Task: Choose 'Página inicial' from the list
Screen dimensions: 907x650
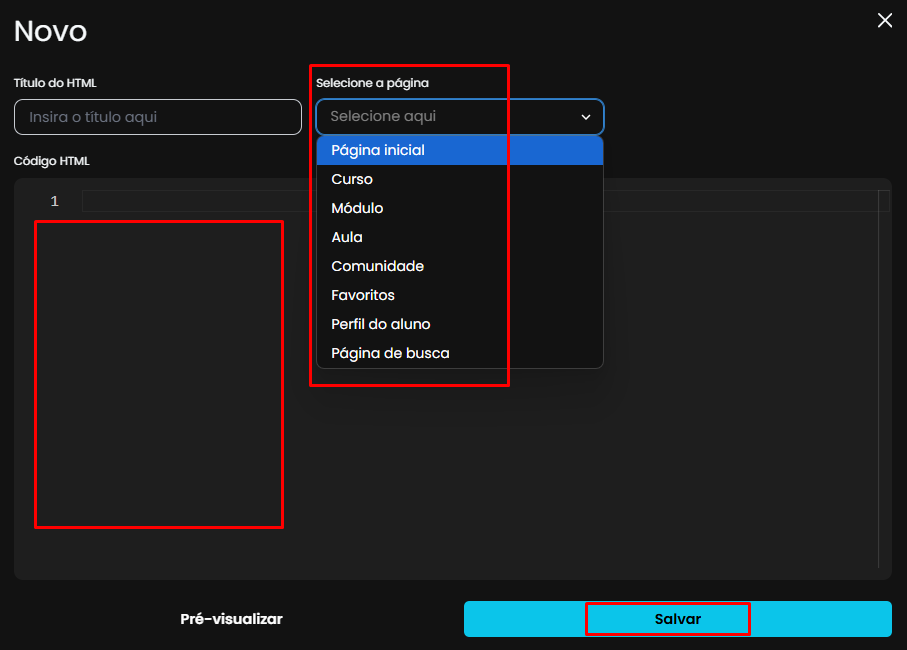Action: coord(460,150)
